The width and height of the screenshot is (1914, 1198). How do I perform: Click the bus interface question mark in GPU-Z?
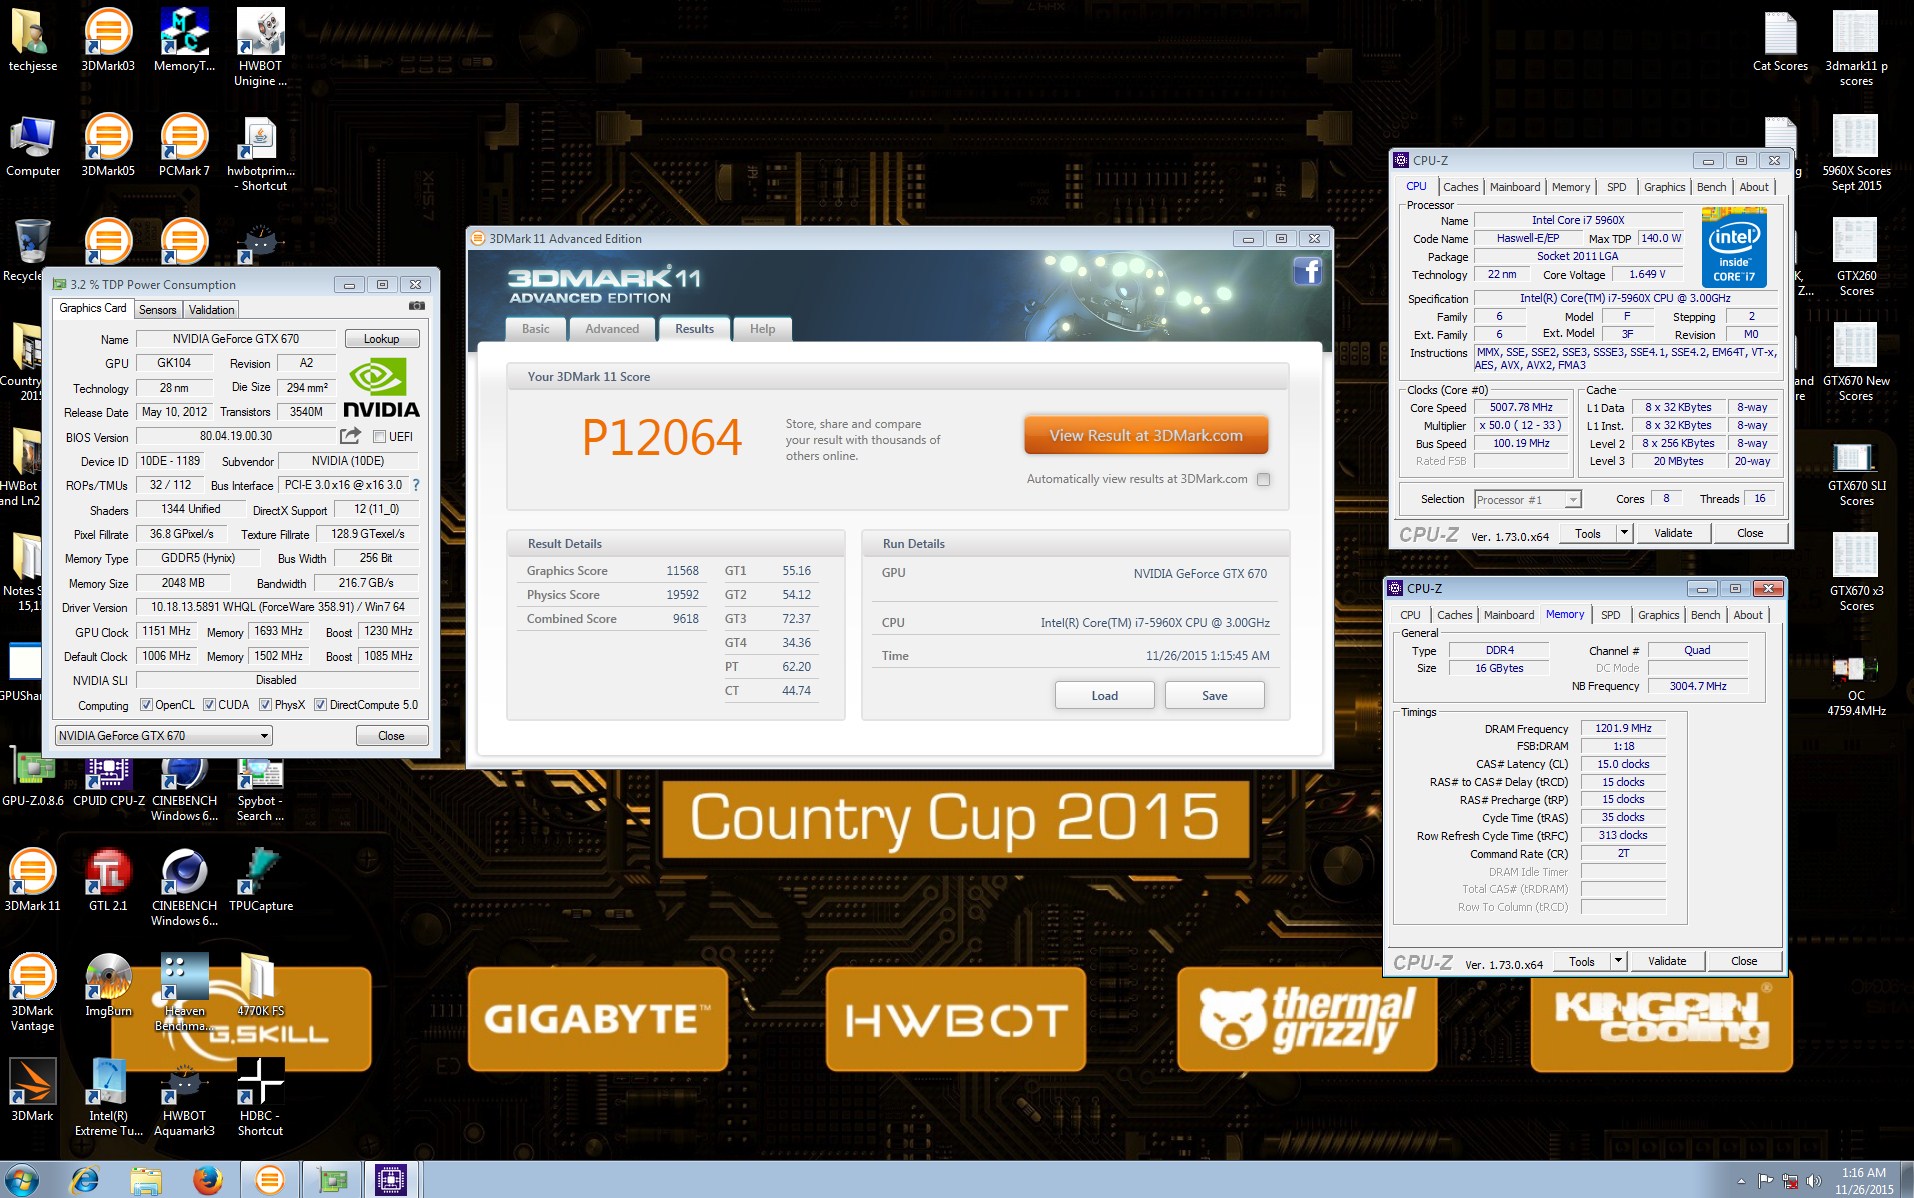[x=416, y=485]
